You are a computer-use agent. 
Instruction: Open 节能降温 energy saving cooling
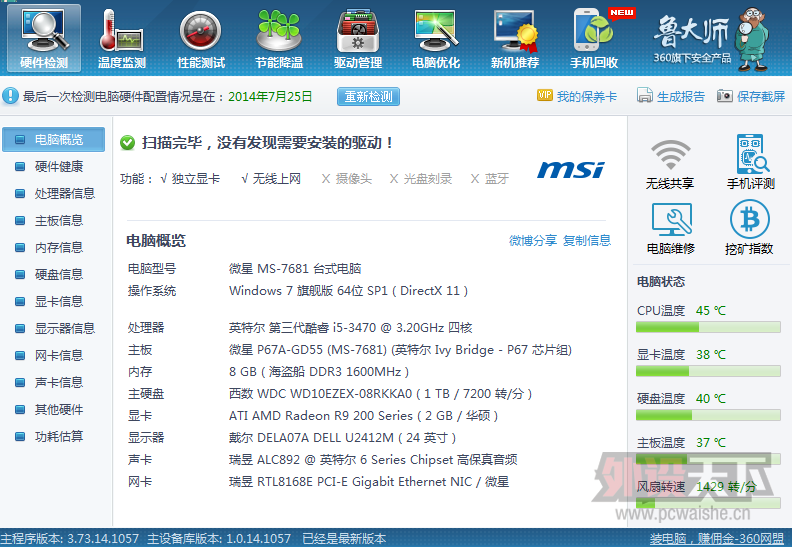279,38
